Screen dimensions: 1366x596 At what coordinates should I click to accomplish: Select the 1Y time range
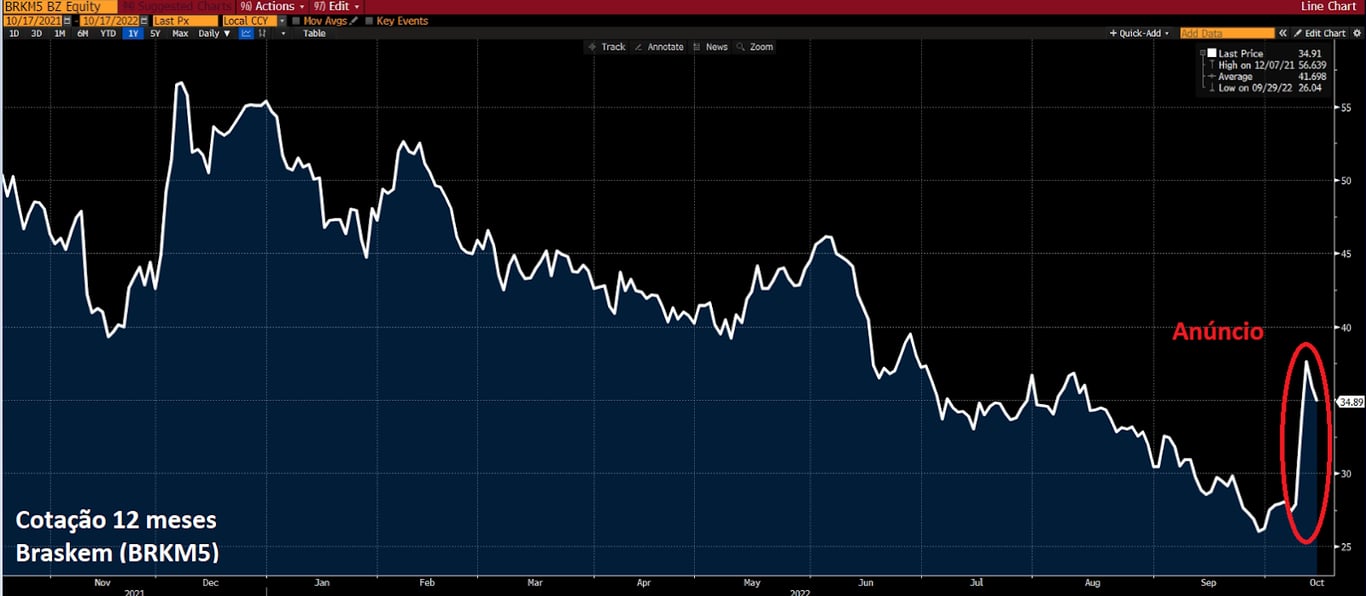133,33
